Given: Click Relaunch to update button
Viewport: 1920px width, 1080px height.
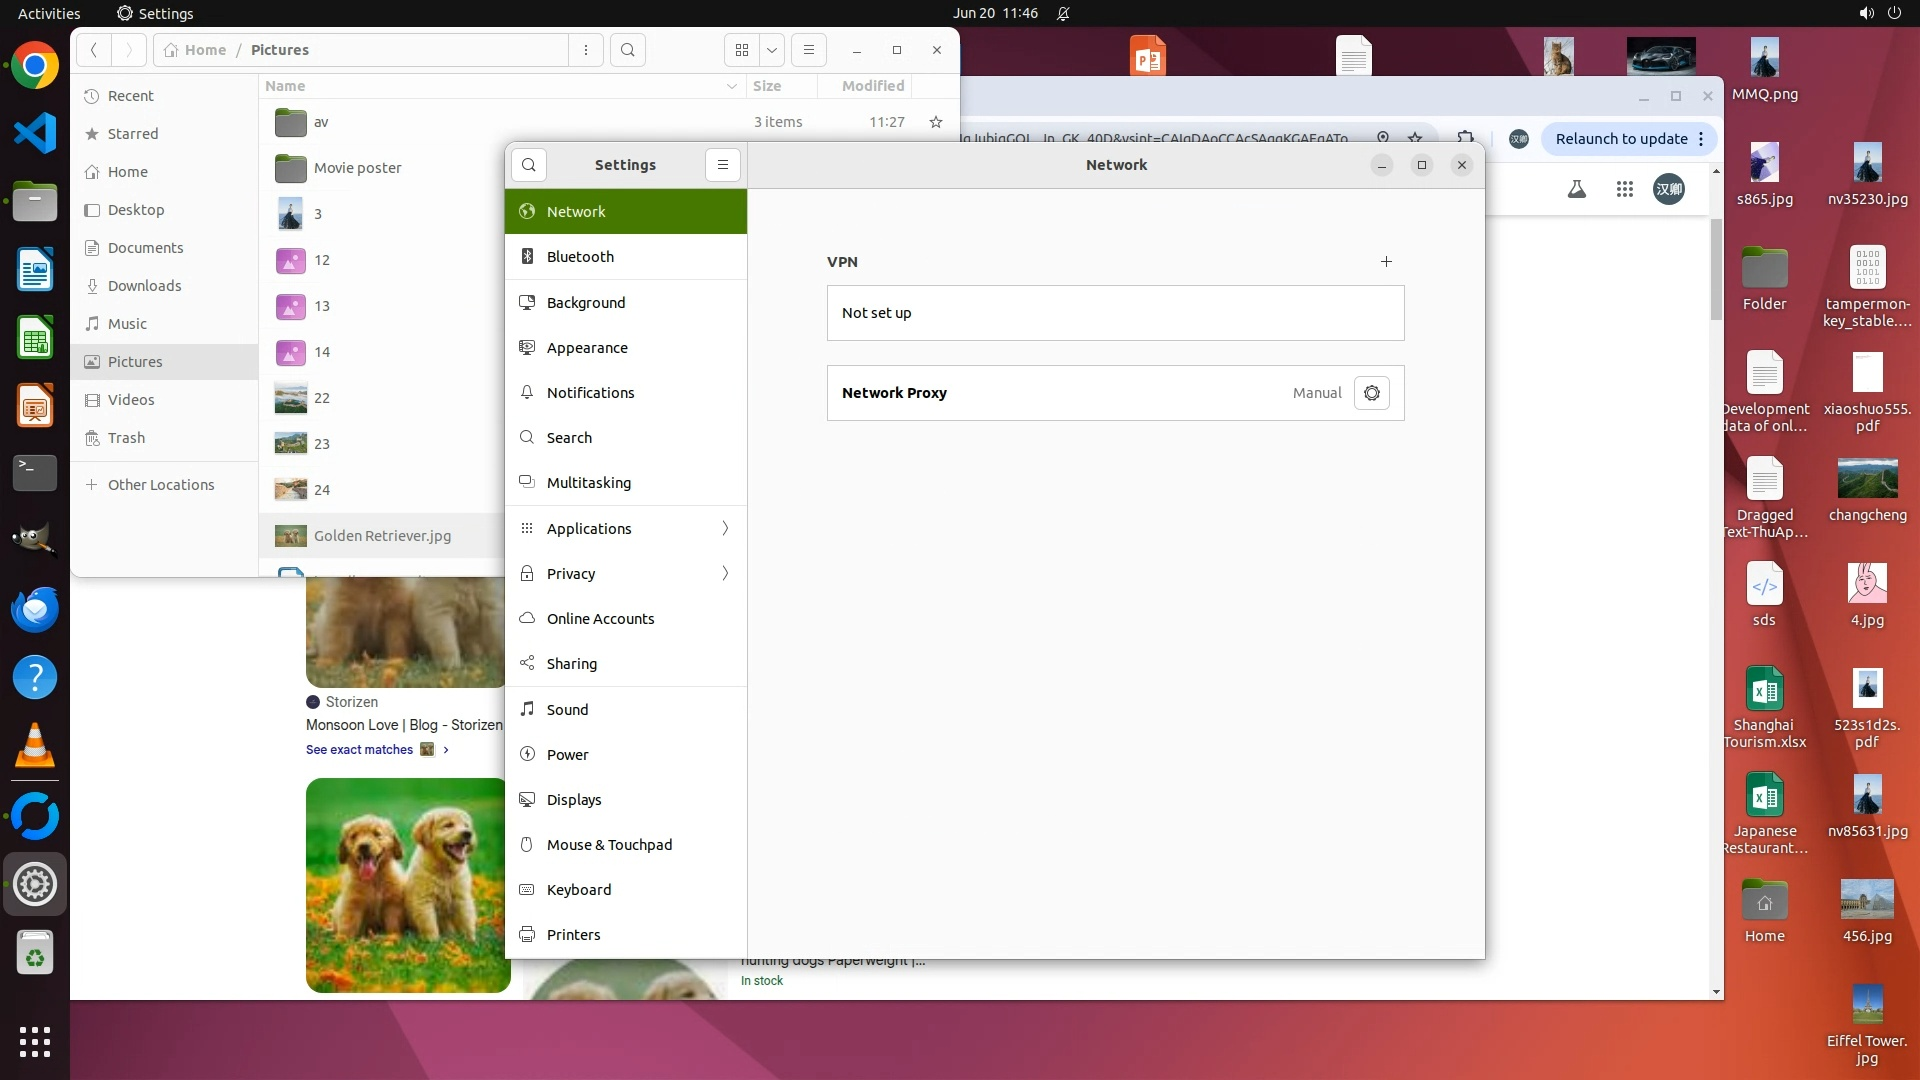Looking at the screenshot, I should (x=1621, y=139).
